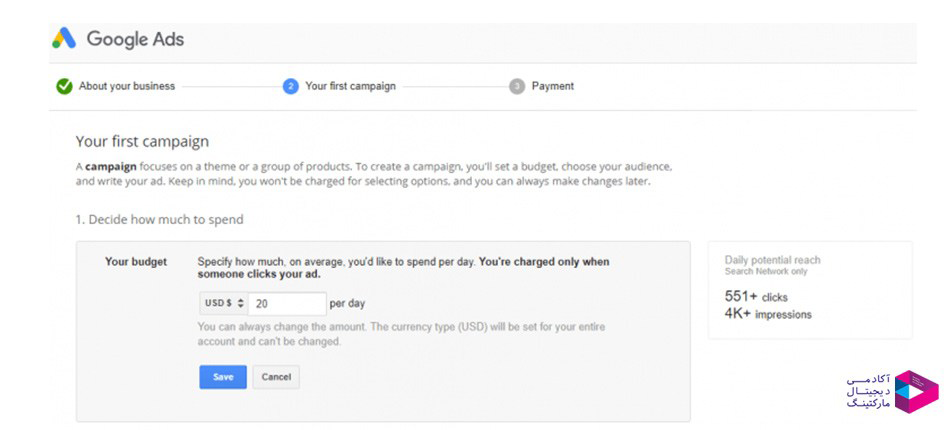Select the Your first campaign step label

pos(350,86)
